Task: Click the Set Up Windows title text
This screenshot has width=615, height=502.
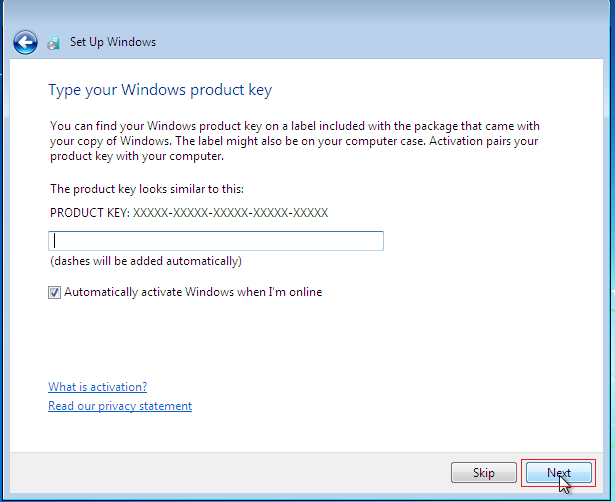Action: click(x=113, y=42)
